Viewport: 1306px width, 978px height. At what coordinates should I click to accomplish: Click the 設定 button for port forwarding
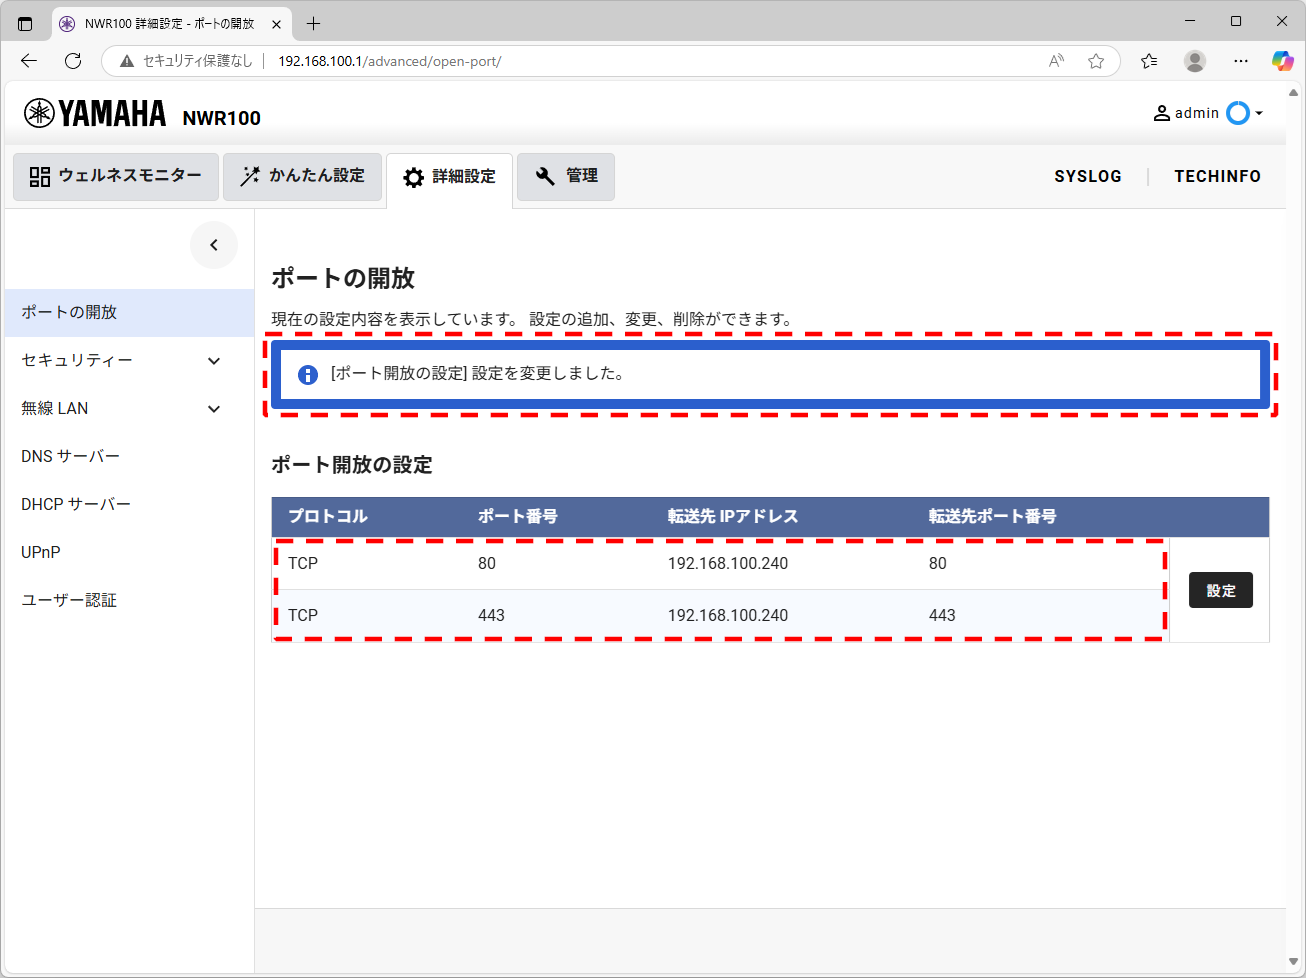click(1220, 591)
